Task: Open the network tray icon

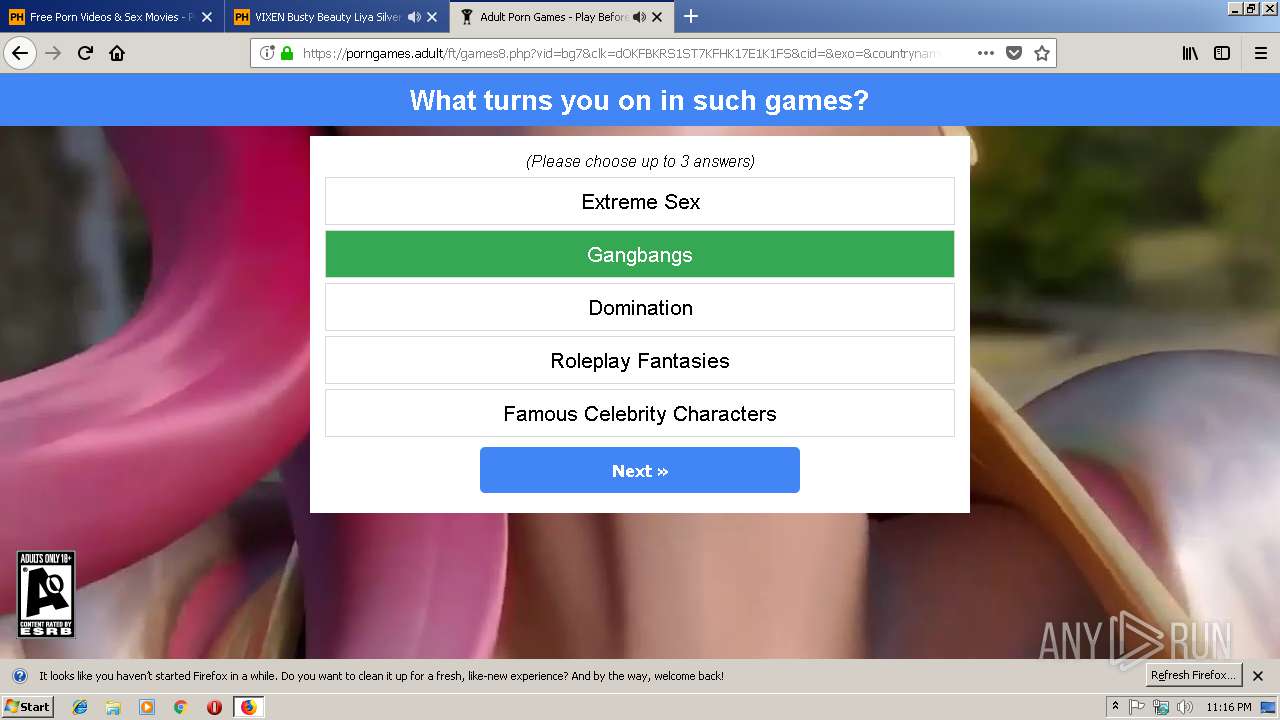Action: 1161,707
